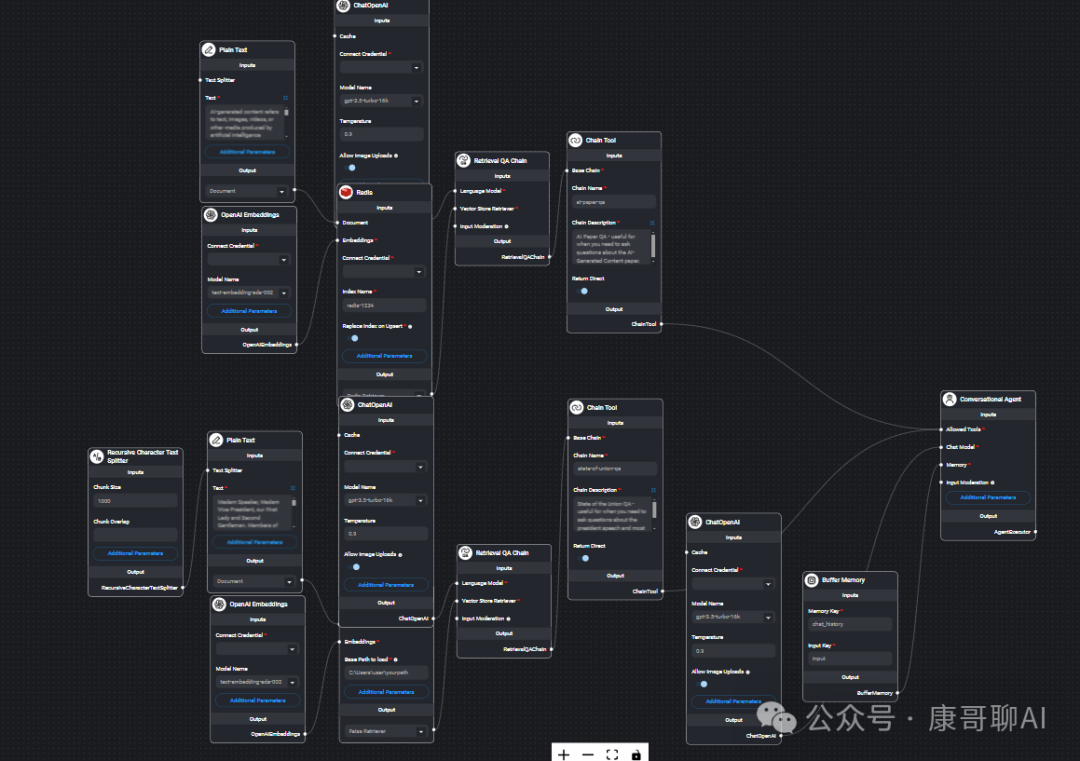Click the Chunk Size field showing 1000
Image resolution: width=1080 pixels, height=761 pixels.
pyautogui.click(x=135, y=501)
